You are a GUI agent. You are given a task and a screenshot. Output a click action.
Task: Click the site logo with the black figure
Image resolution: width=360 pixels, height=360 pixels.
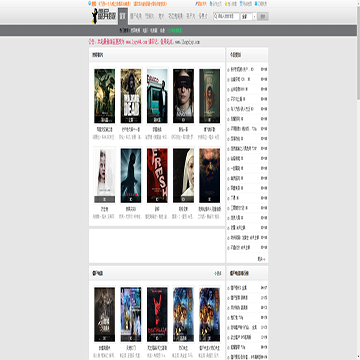(104, 16)
